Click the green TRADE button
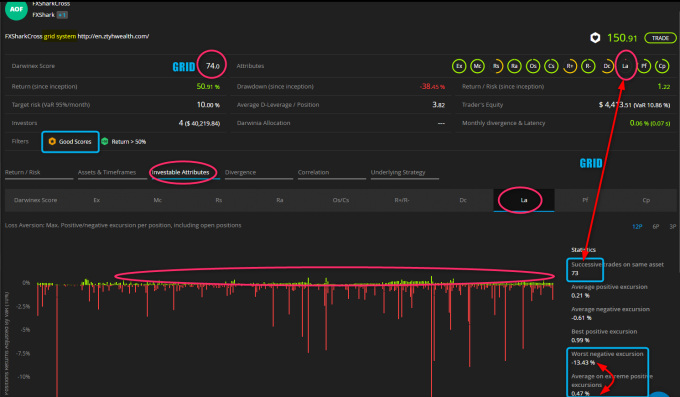 coord(660,38)
